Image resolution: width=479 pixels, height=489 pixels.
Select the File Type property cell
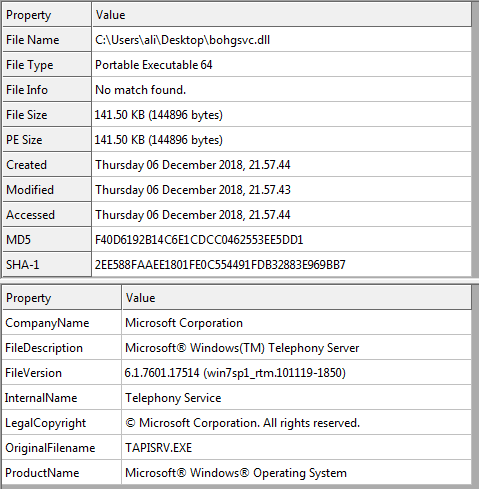pyautogui.click(x=47, y=65)
